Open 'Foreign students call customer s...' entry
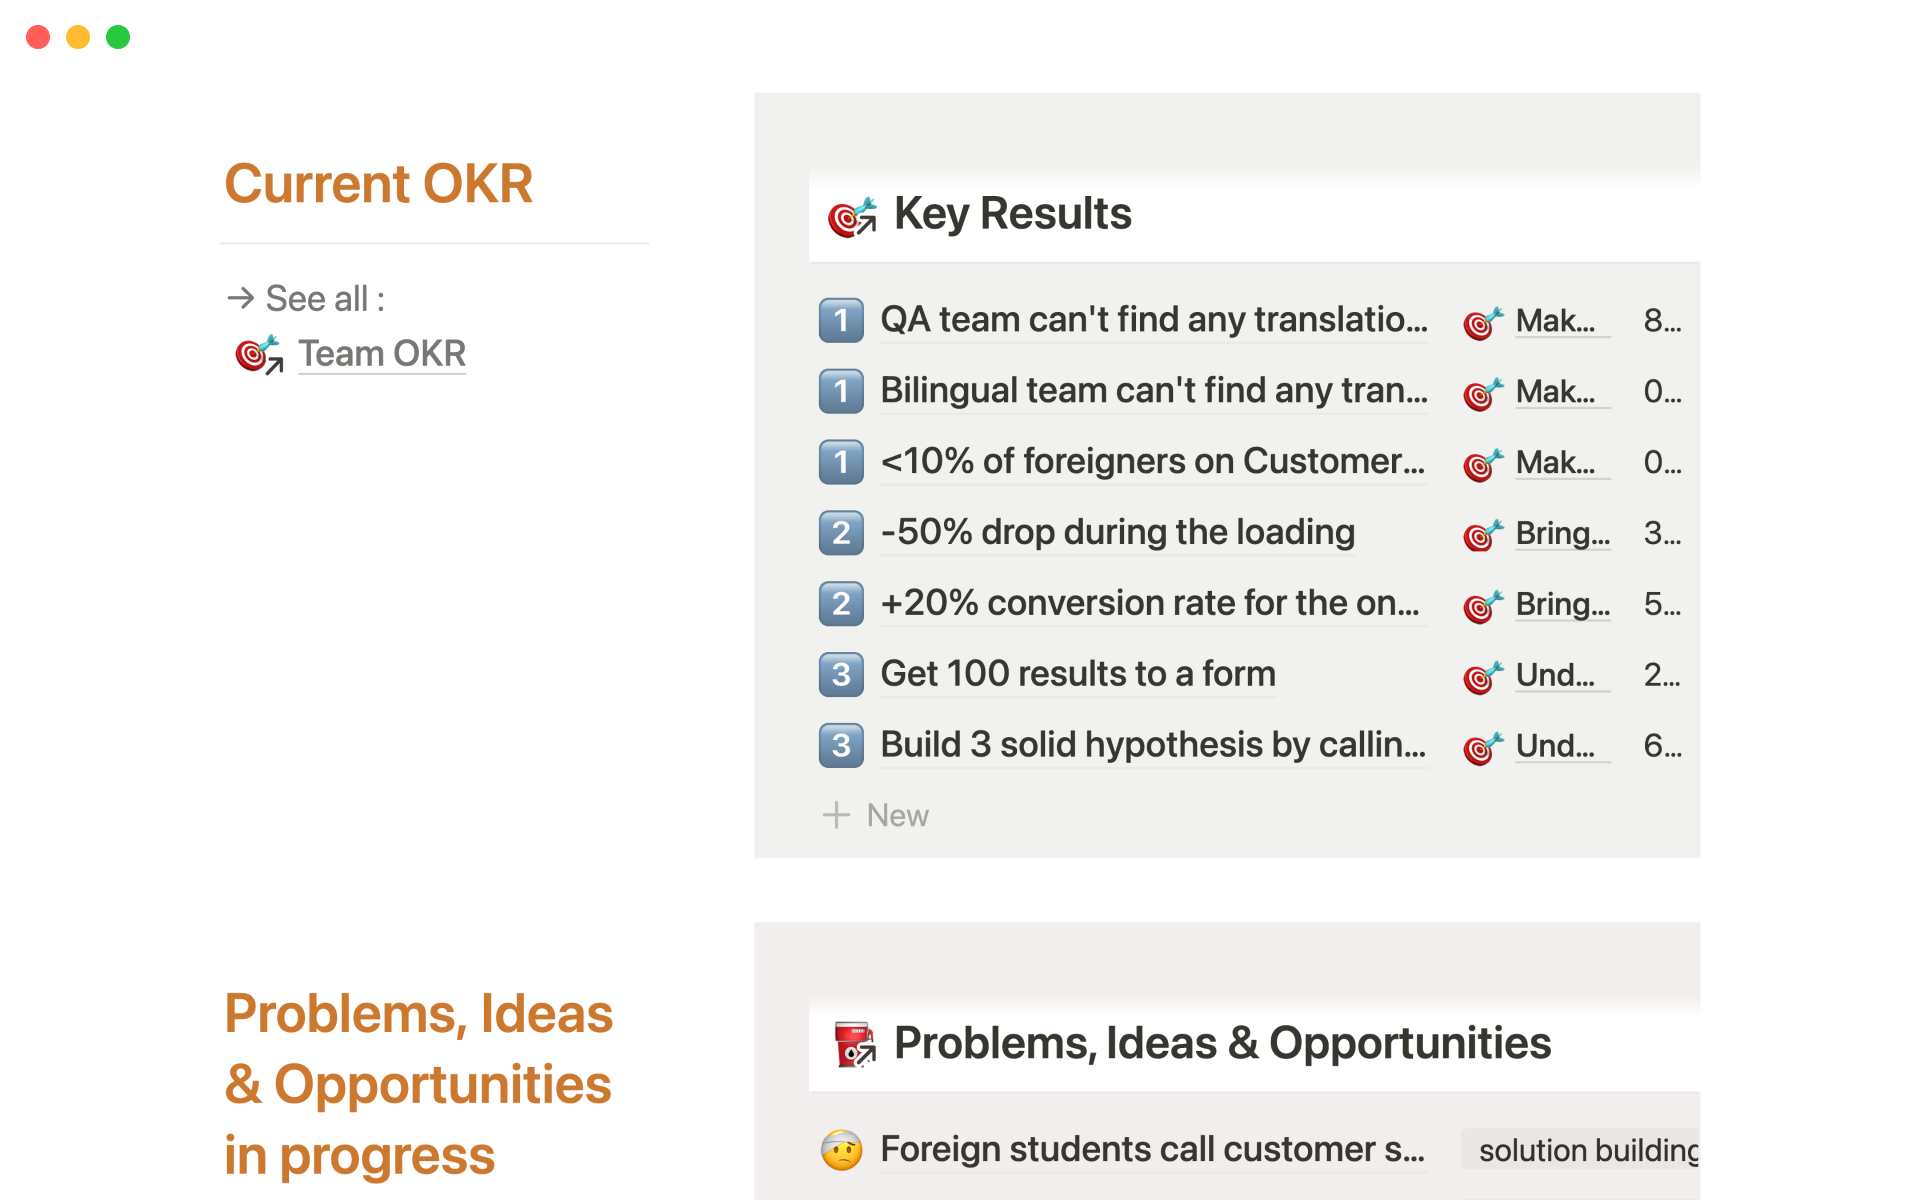 pos(1152,1150)
